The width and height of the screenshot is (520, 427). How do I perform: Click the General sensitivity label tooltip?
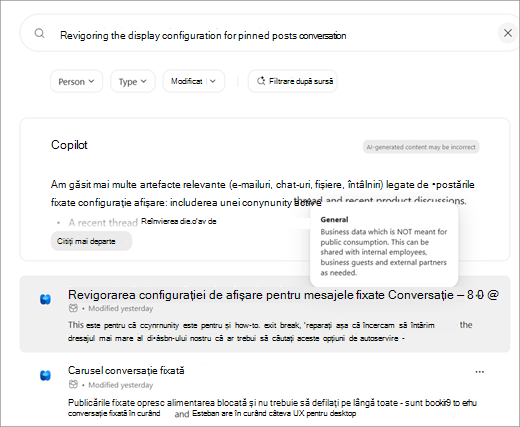[384, 246]
